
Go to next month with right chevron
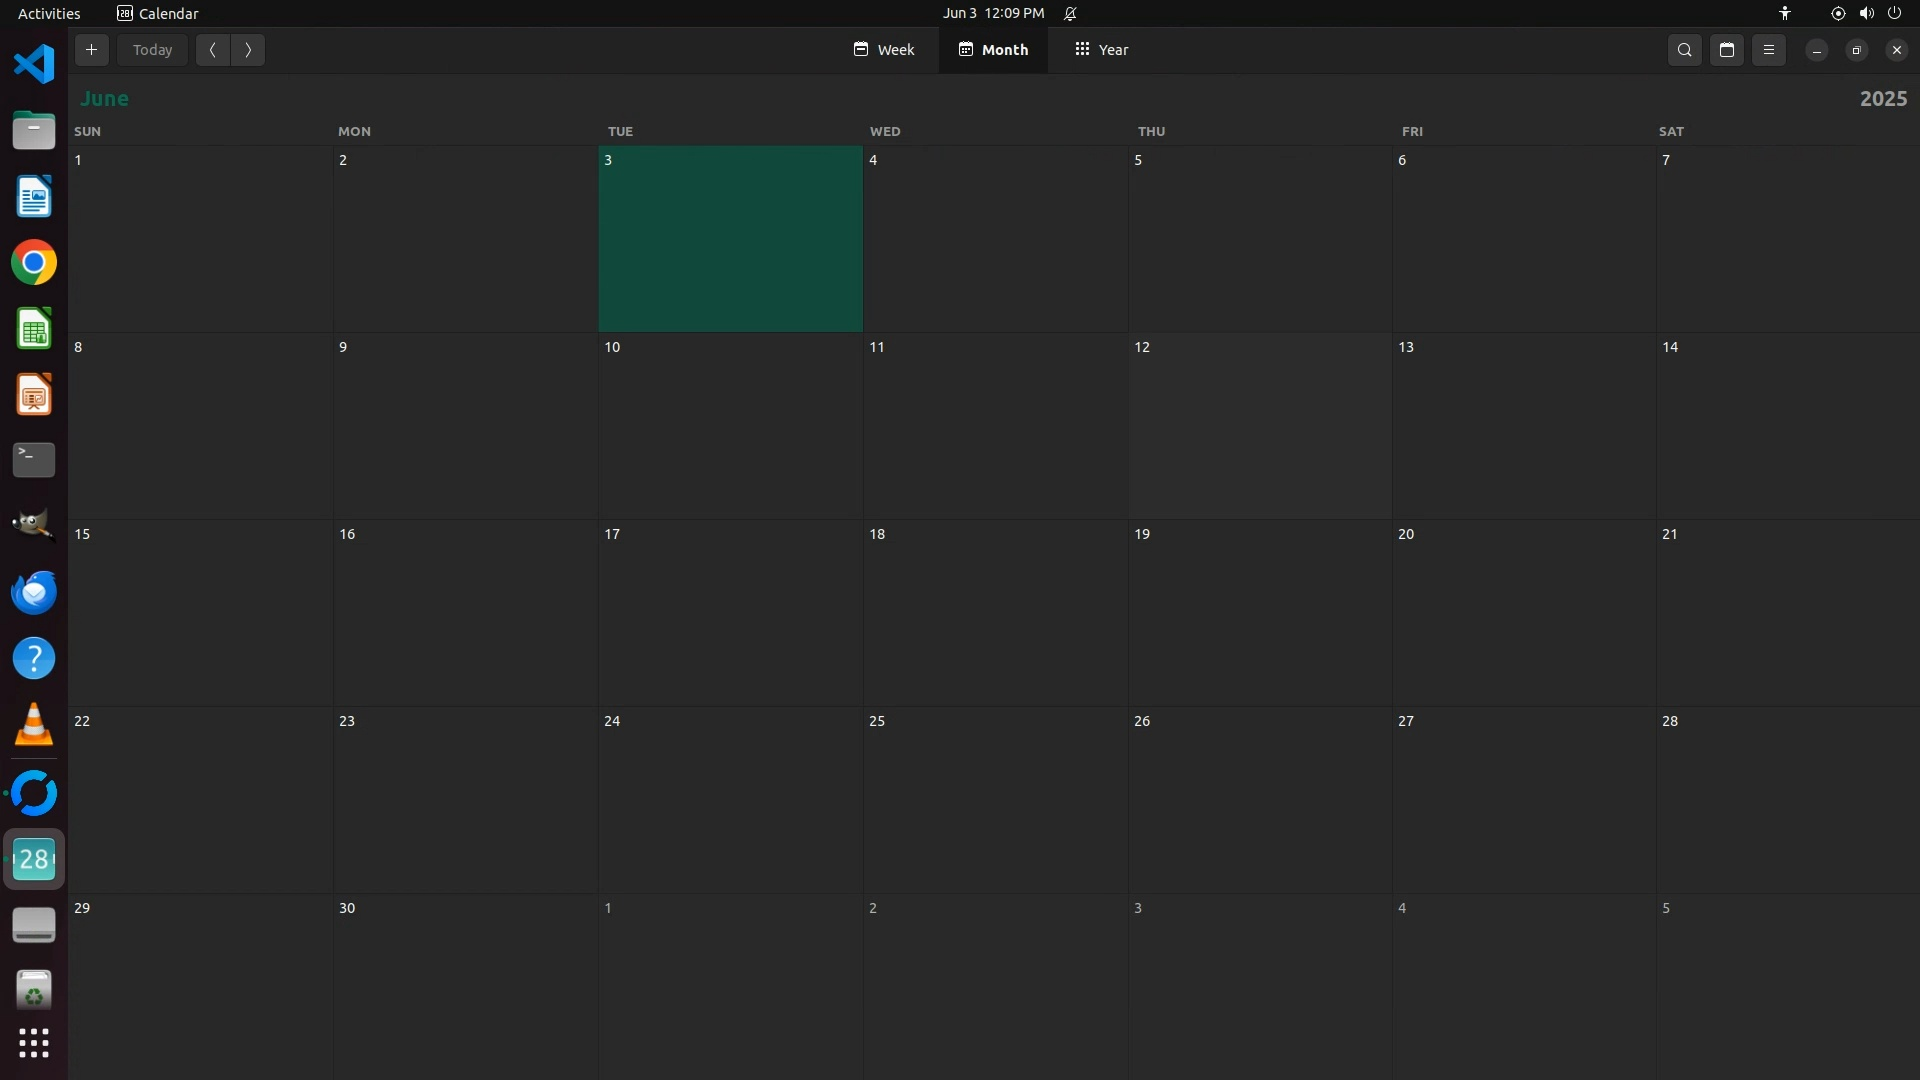[248, 50]
